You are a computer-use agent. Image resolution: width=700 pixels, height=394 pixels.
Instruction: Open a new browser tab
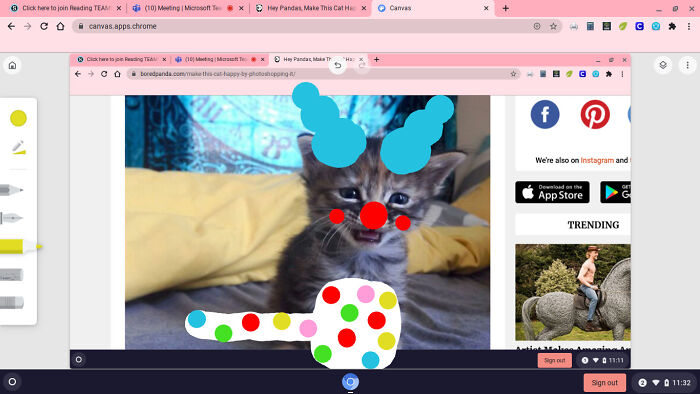(x=505, y=8)
